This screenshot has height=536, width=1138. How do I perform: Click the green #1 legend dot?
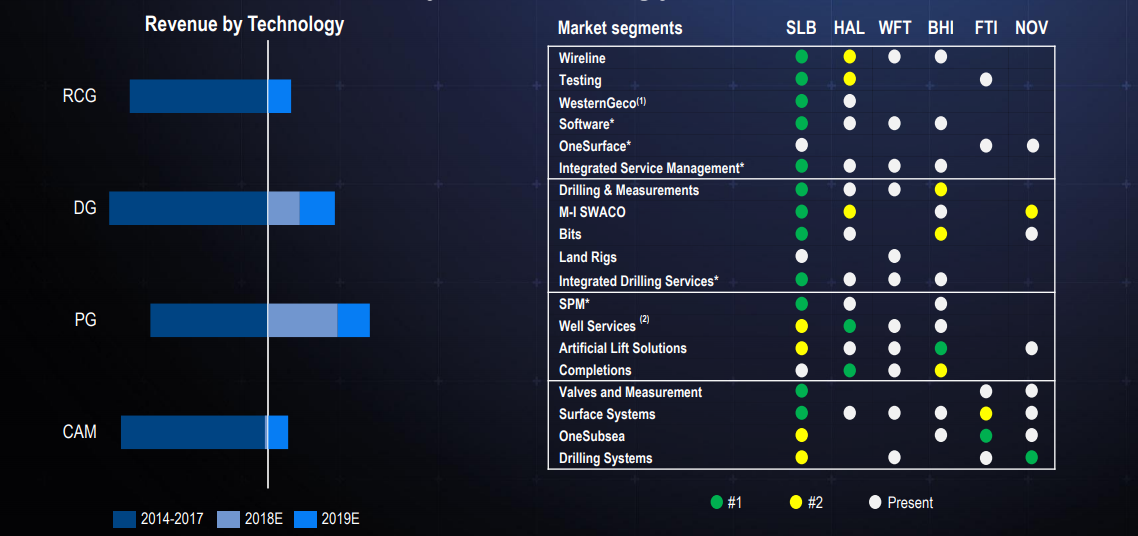pyautogui.click(x=715, y=503)
